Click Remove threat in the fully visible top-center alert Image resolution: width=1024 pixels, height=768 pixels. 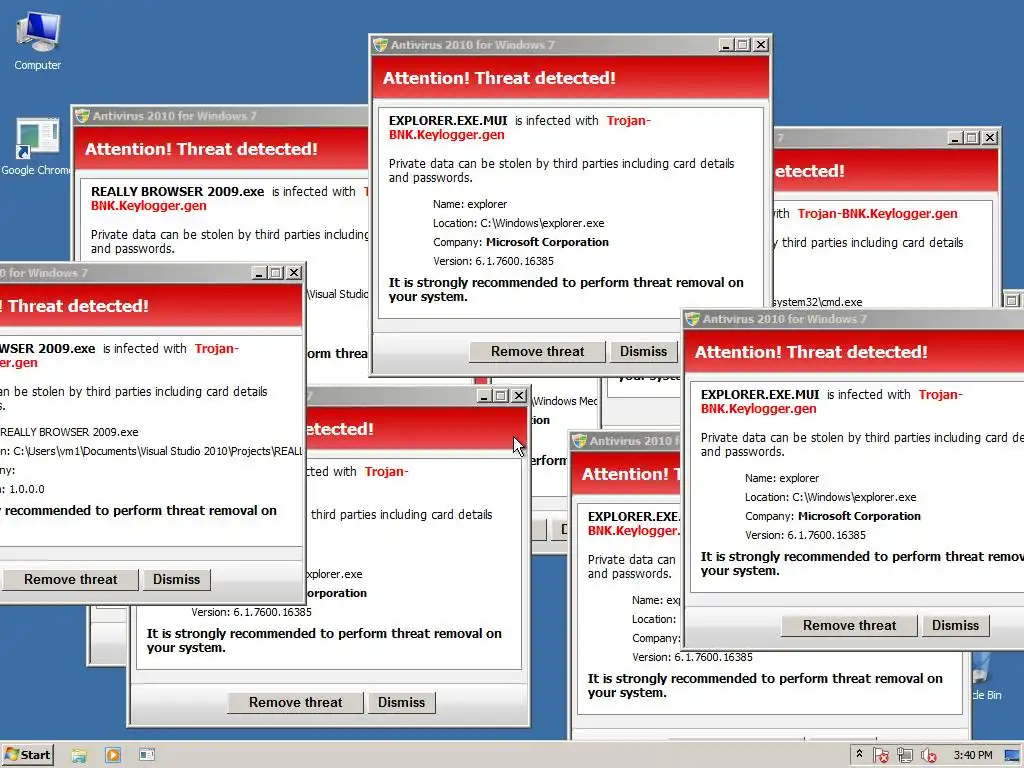point(537,351)
